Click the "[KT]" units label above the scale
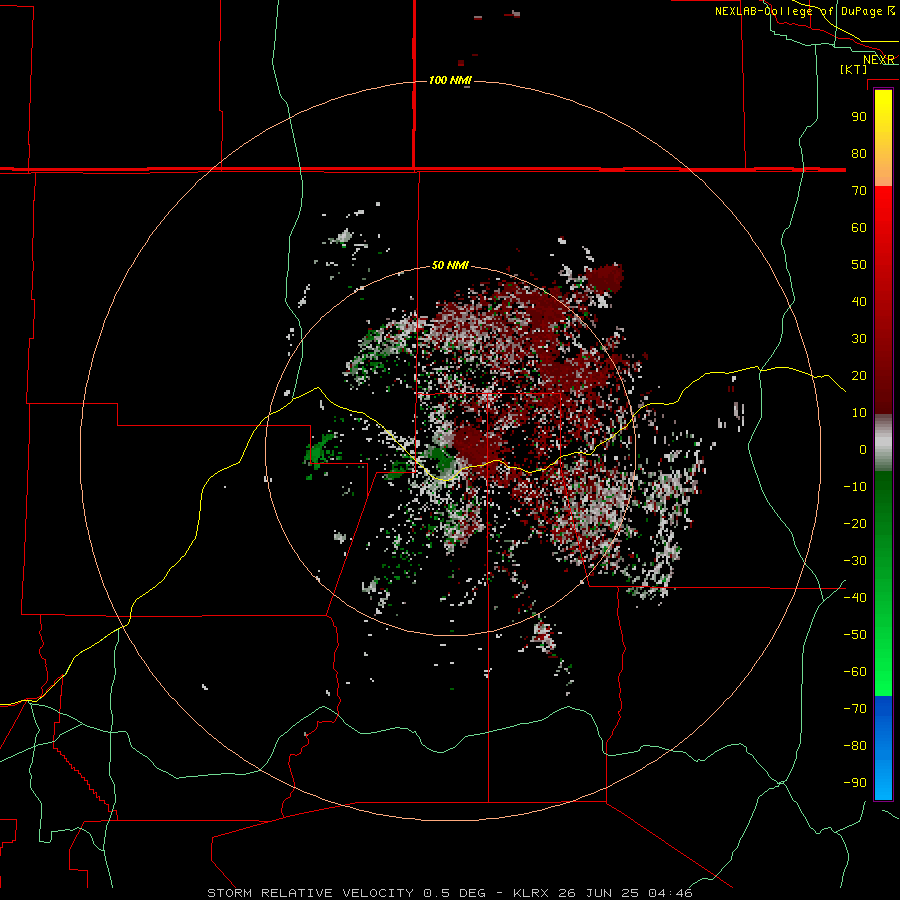 point(854,69)
